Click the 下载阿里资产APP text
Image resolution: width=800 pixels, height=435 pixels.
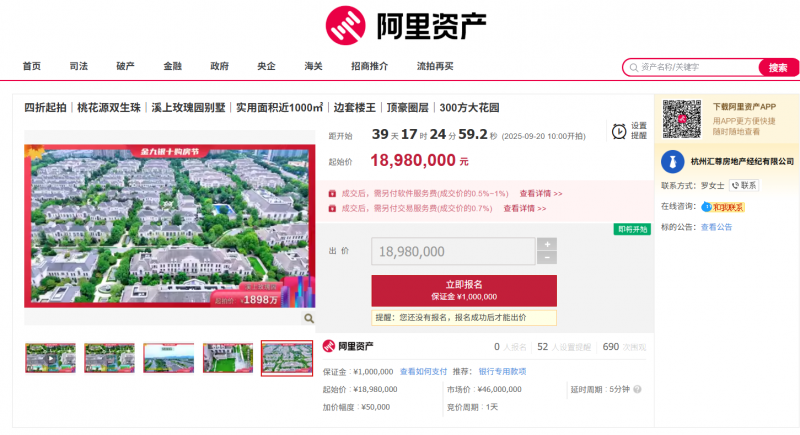[x=744, y=107]
